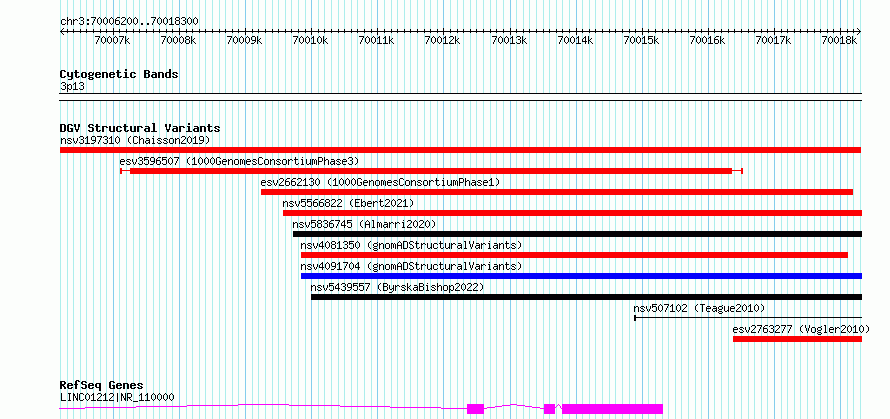
Task: Click the right arrowhead of the coordinate ruler
Action: (x=859, y=31)
